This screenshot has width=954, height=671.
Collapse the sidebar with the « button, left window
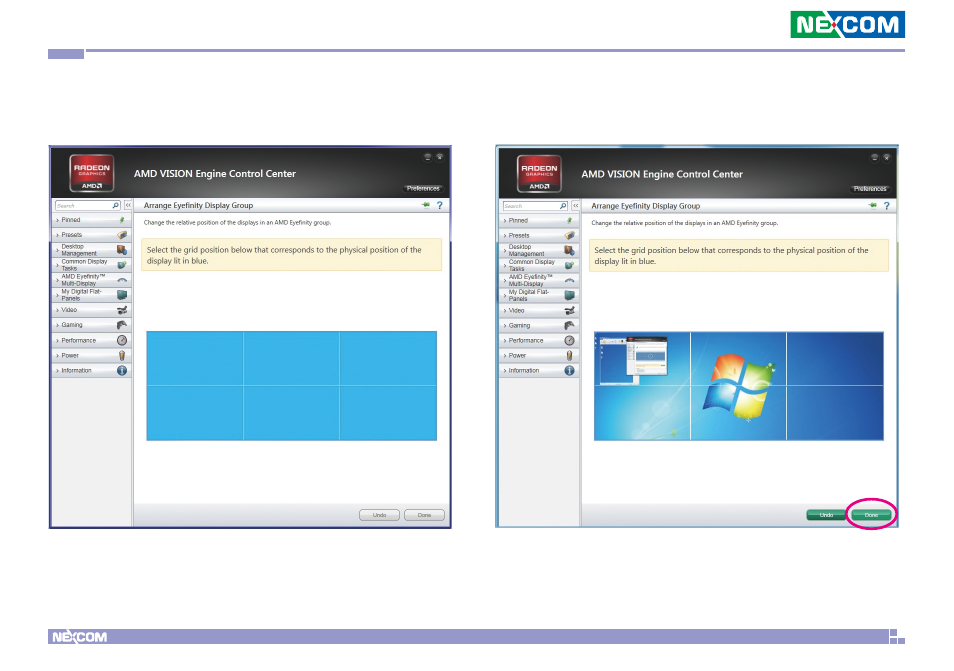[128, 206]
